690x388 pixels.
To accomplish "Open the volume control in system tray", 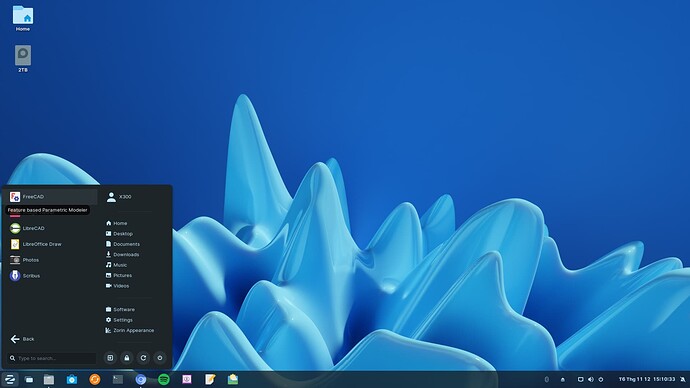I will point(591,379).
